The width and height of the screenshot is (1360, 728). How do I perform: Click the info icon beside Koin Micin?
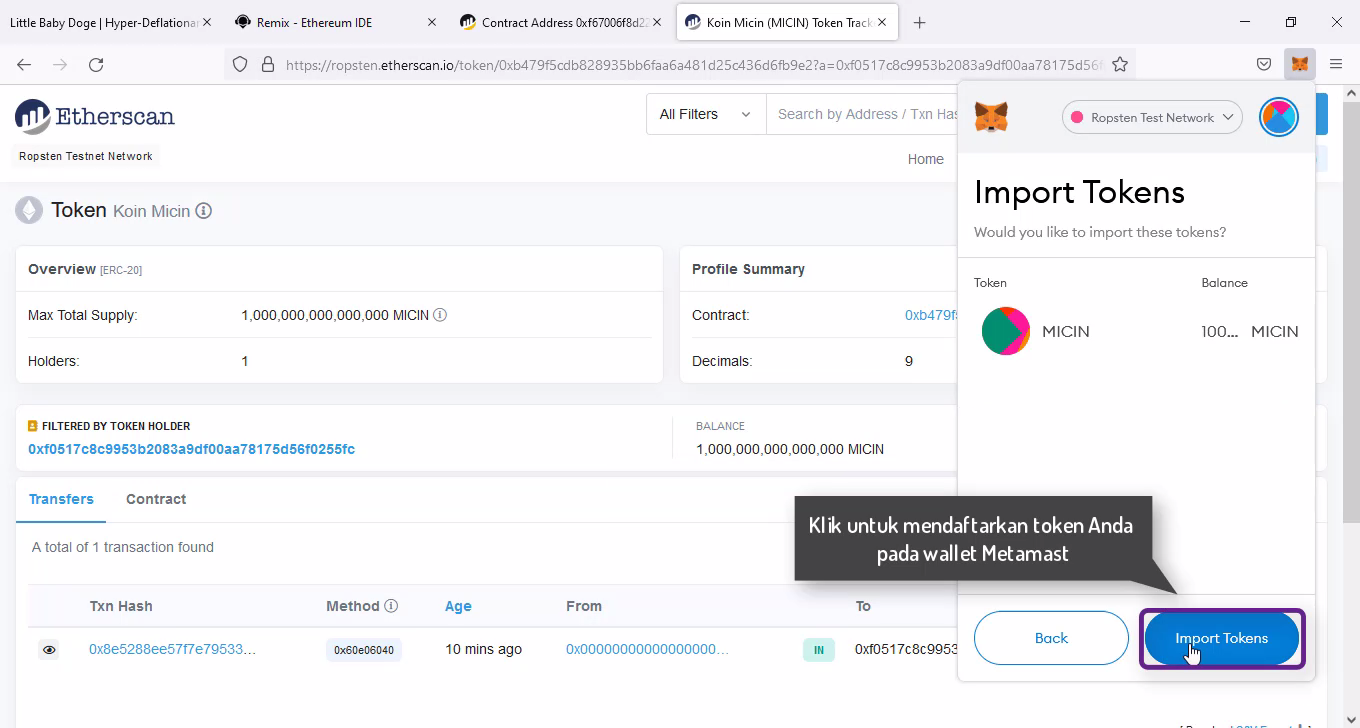(204, 211)
